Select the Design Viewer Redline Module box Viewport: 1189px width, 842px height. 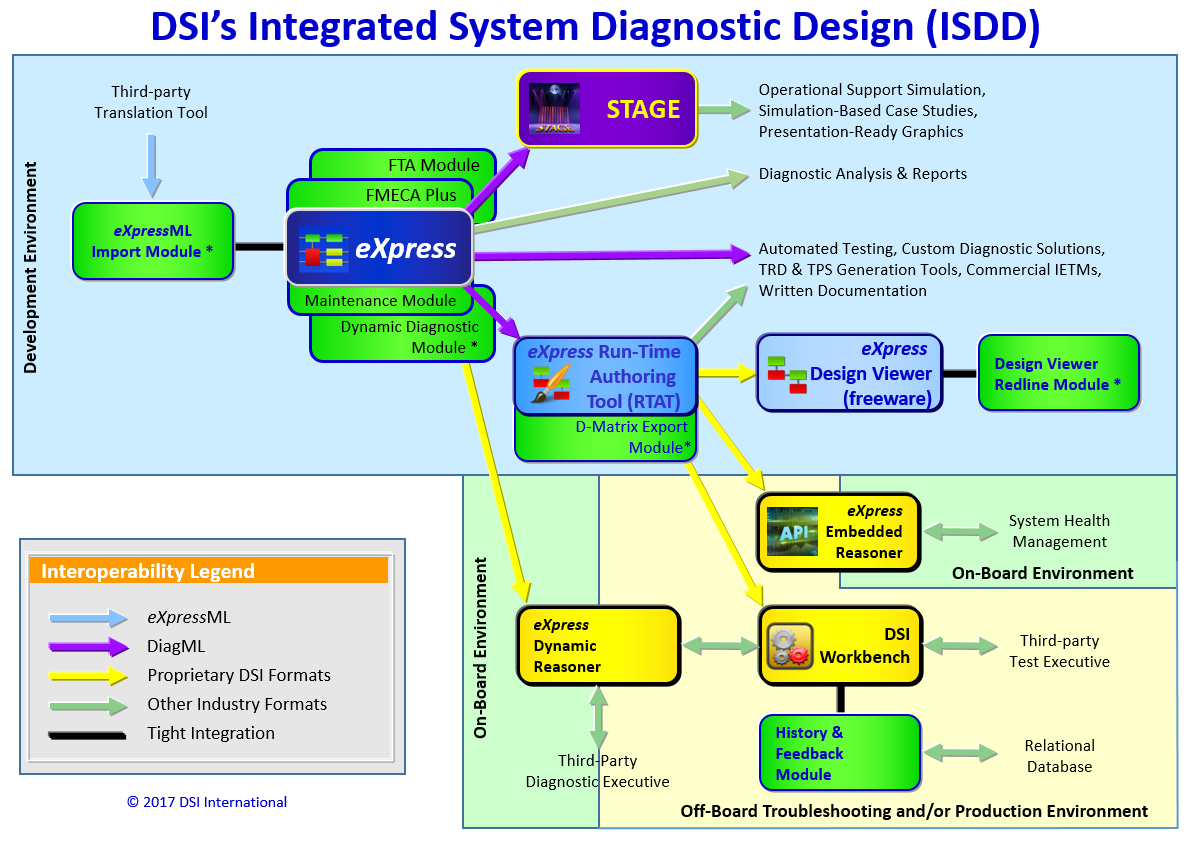[x=1059, y=373]
